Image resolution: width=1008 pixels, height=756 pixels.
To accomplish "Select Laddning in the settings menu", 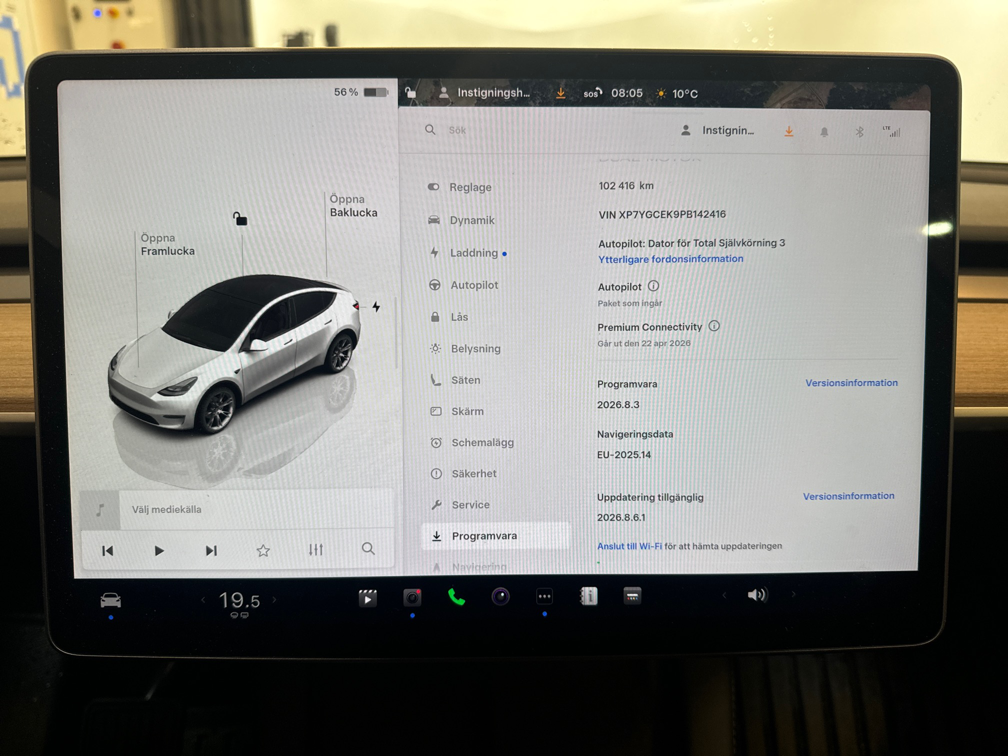I will [x=473, y=253].
